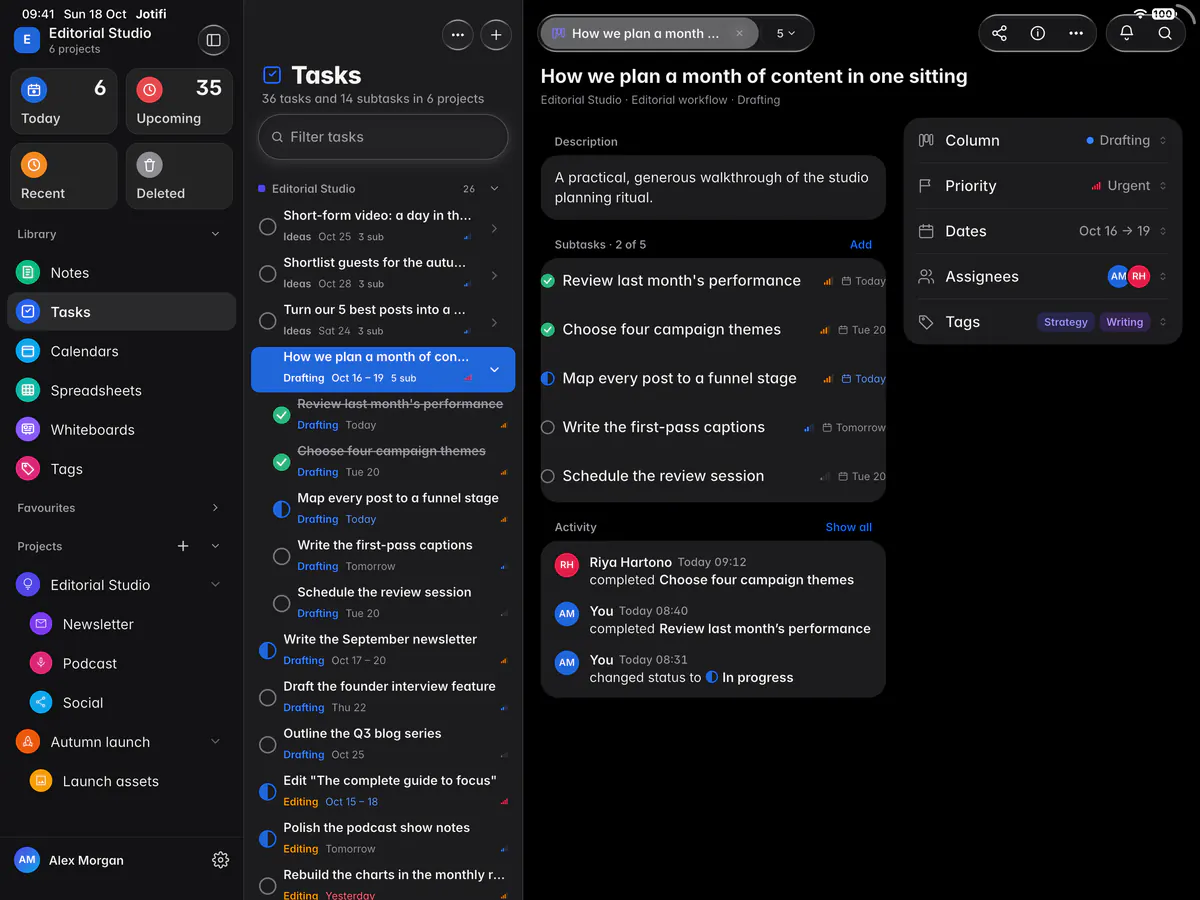Image resolution: width=1200 pixels, height=900 pixels.
Task: Expand subtasks of Short-form video task
Action: click(494, 228)
